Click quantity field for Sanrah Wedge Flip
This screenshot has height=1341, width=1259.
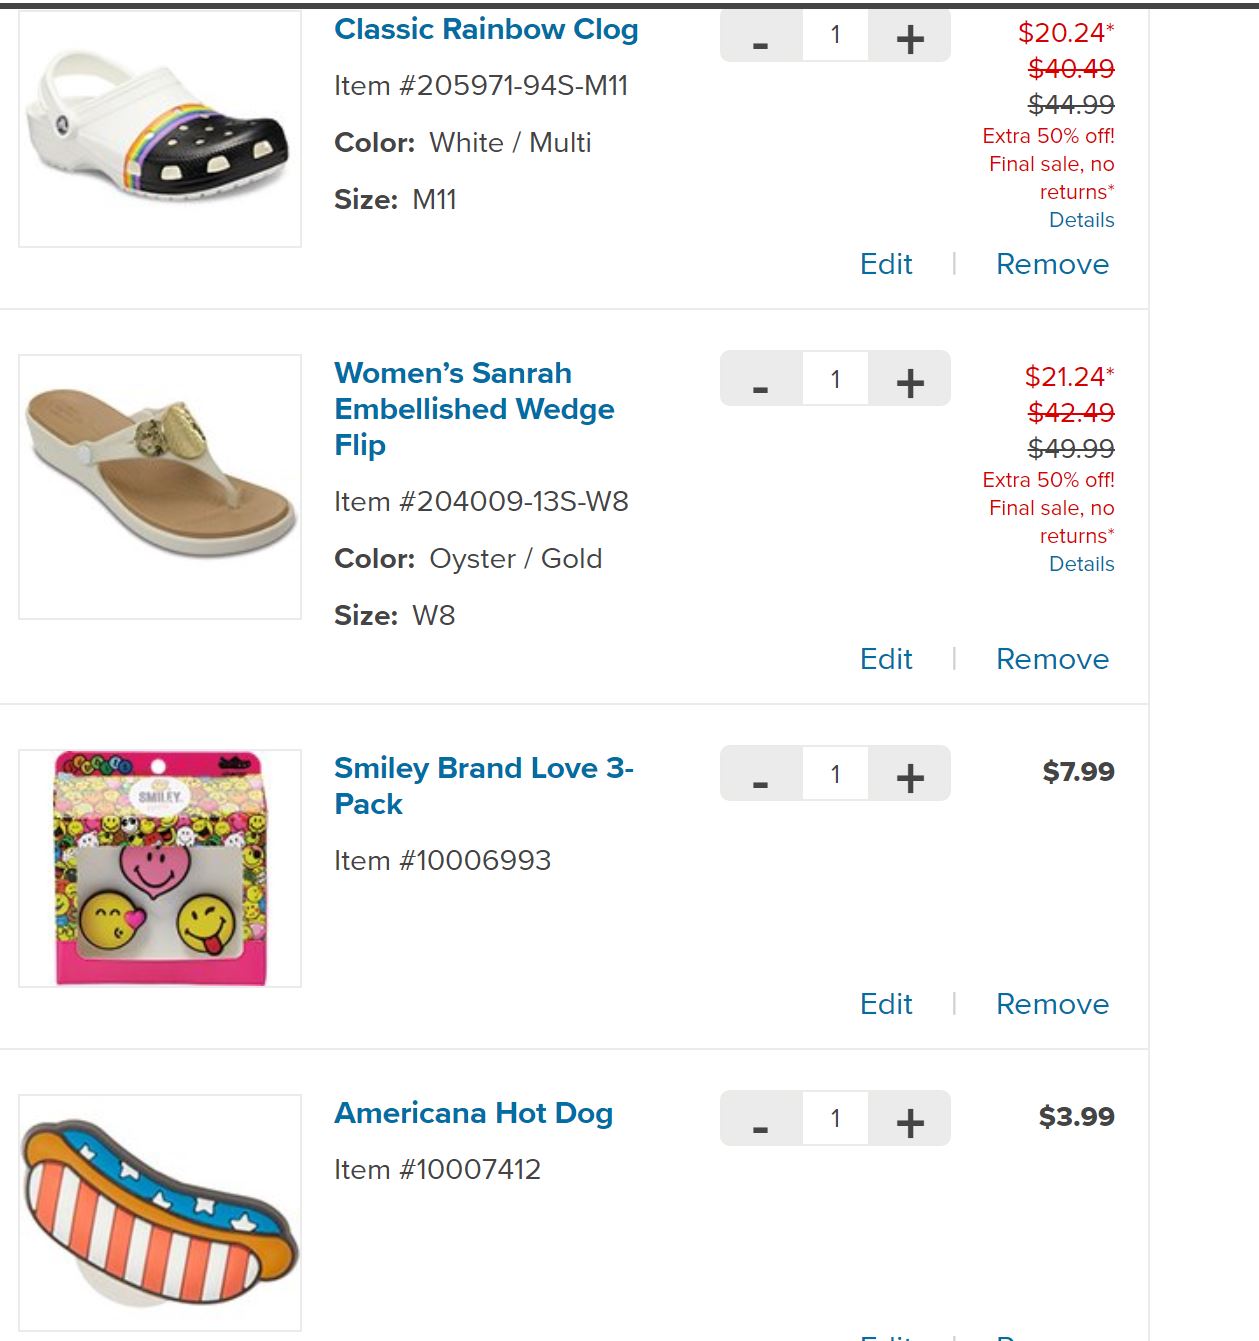point(835,379)
